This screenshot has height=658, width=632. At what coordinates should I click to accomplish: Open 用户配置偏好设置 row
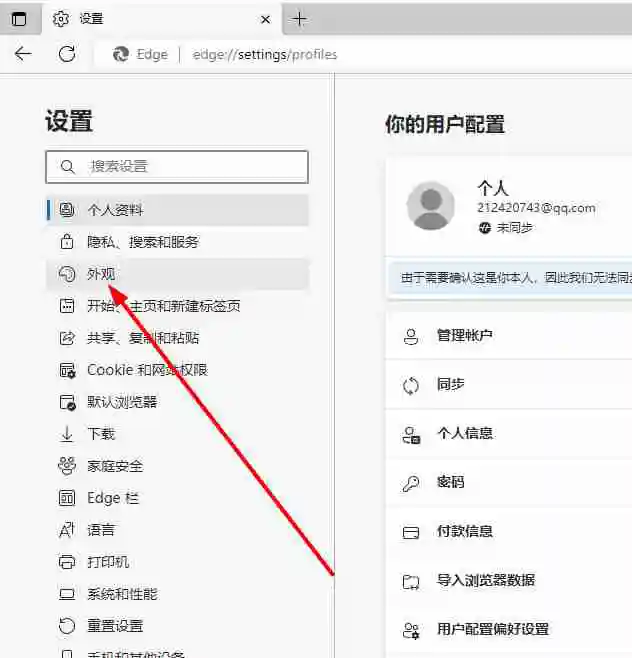(509, 629)
